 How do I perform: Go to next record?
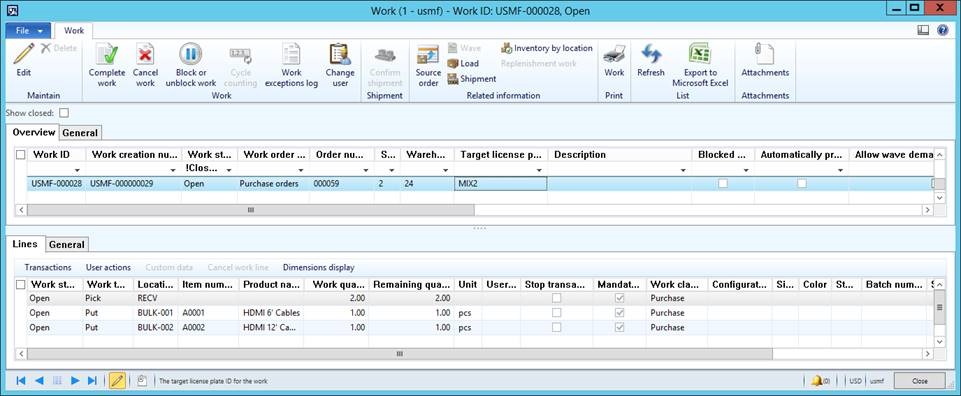[x=75, y=381]
